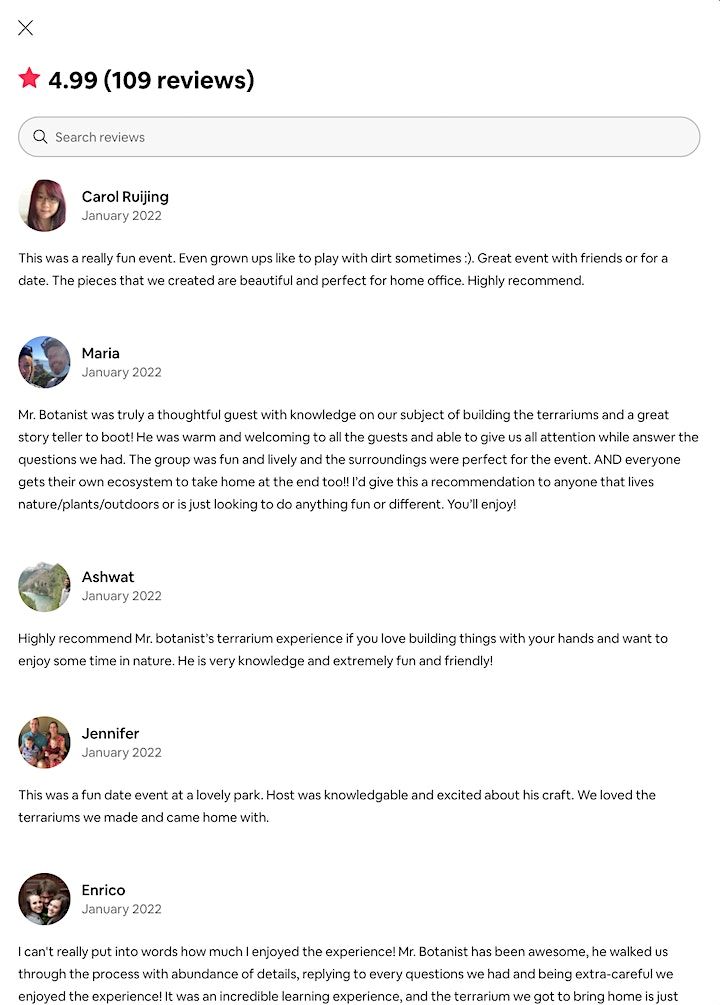Click the magnifying glass search icon
Image resolution: width=720 pixels, height=1005 pixels.
click(40, 137)
